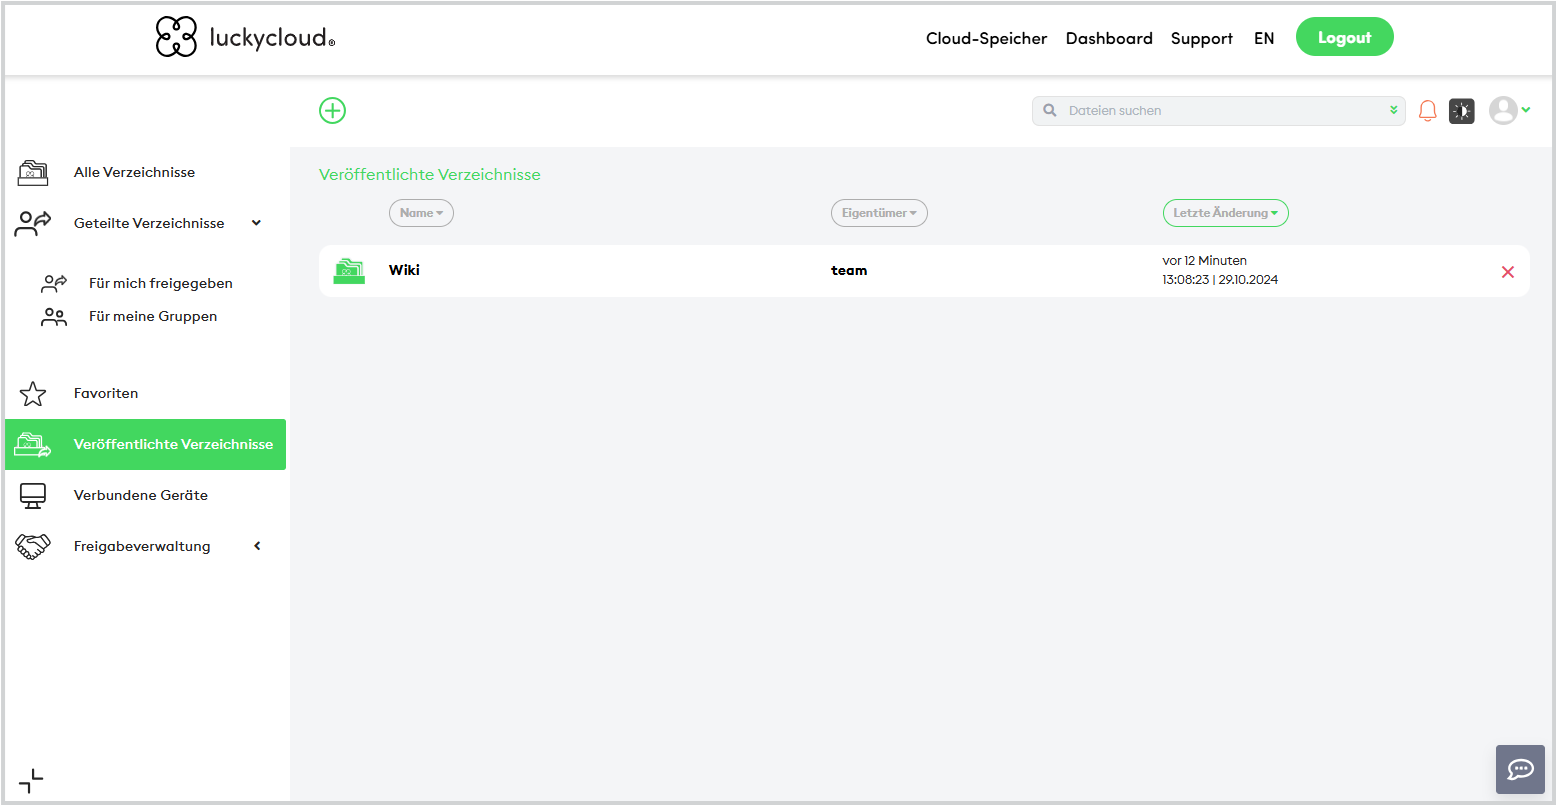Open Dashboard in top navigation
The image size is (1556, 806).
1109,38
